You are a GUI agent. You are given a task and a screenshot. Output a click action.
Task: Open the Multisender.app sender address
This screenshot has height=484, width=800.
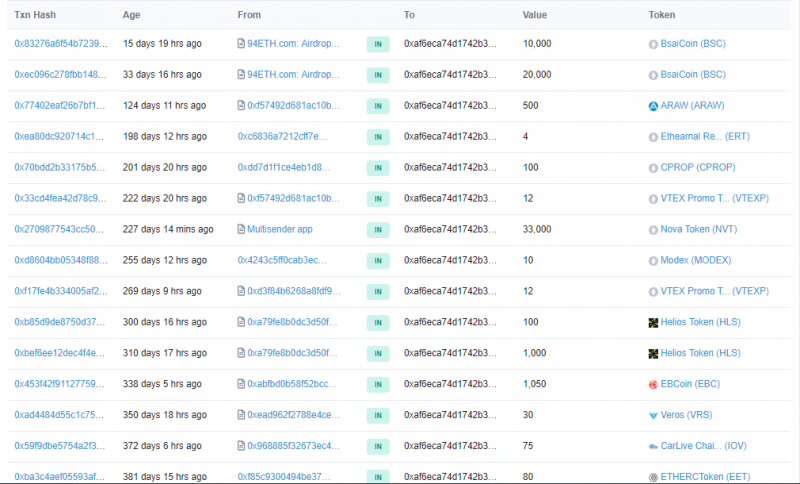coord(280,229)
